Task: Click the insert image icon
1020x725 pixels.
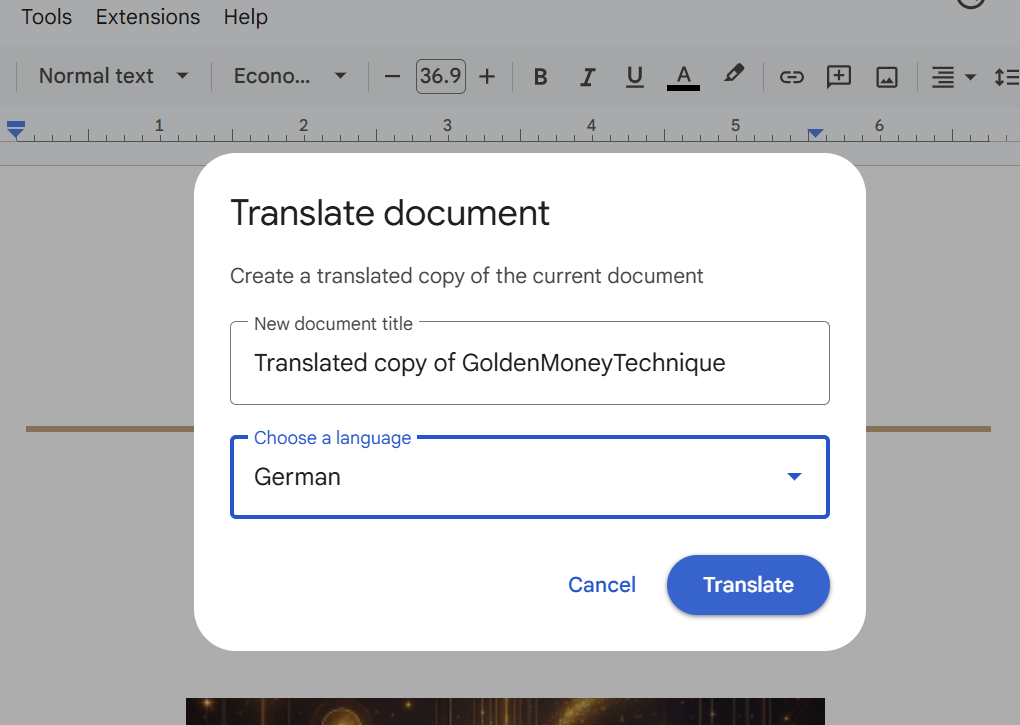Action: pyautogui.click(x=887, y=77)
